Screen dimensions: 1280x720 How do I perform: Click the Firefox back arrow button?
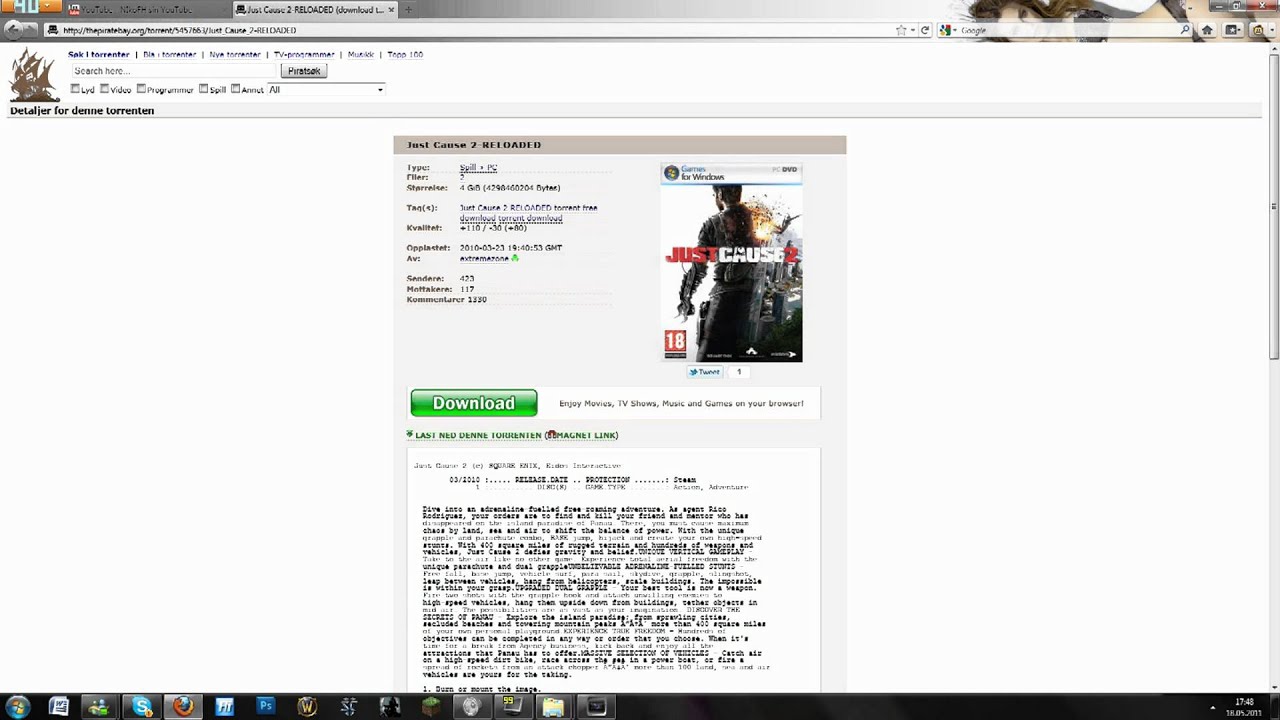click(13, 30)
